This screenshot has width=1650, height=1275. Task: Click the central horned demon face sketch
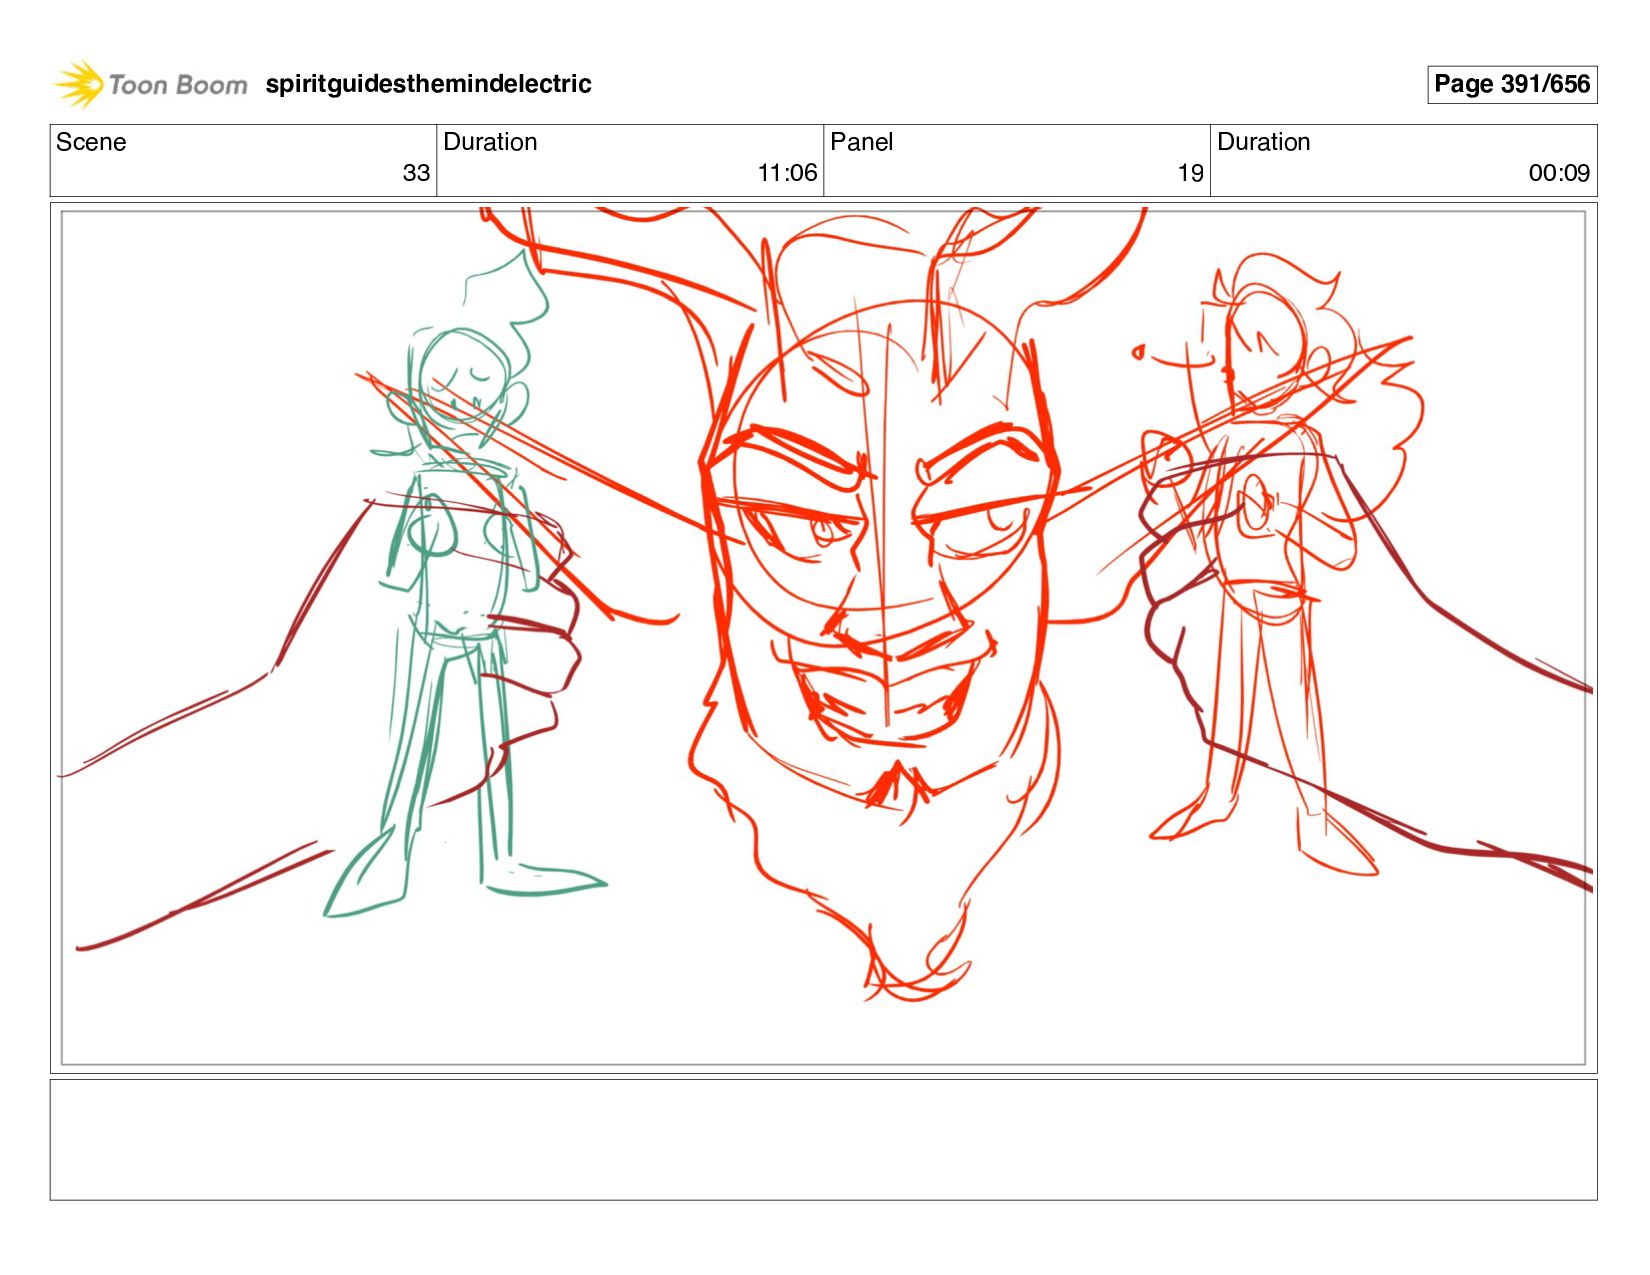[x=880, y=560]
